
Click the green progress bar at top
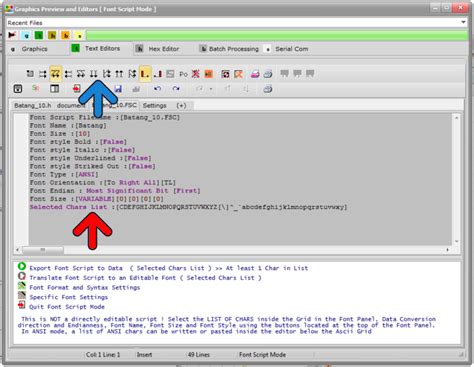[277, 35]
